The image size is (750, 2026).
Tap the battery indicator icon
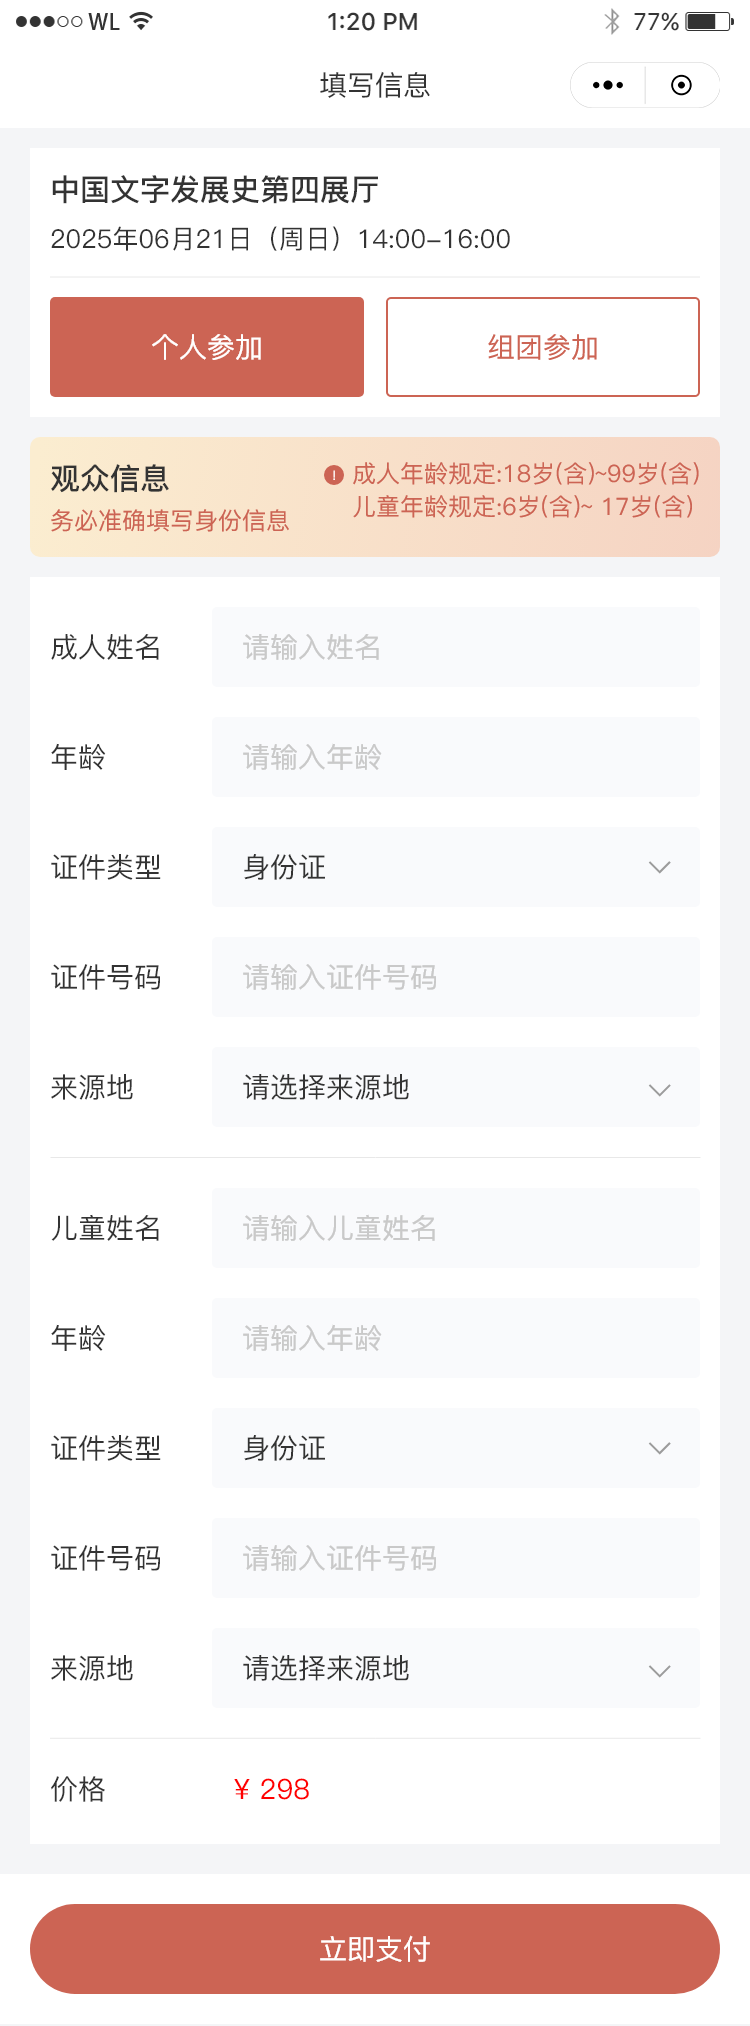pos(708,21)
